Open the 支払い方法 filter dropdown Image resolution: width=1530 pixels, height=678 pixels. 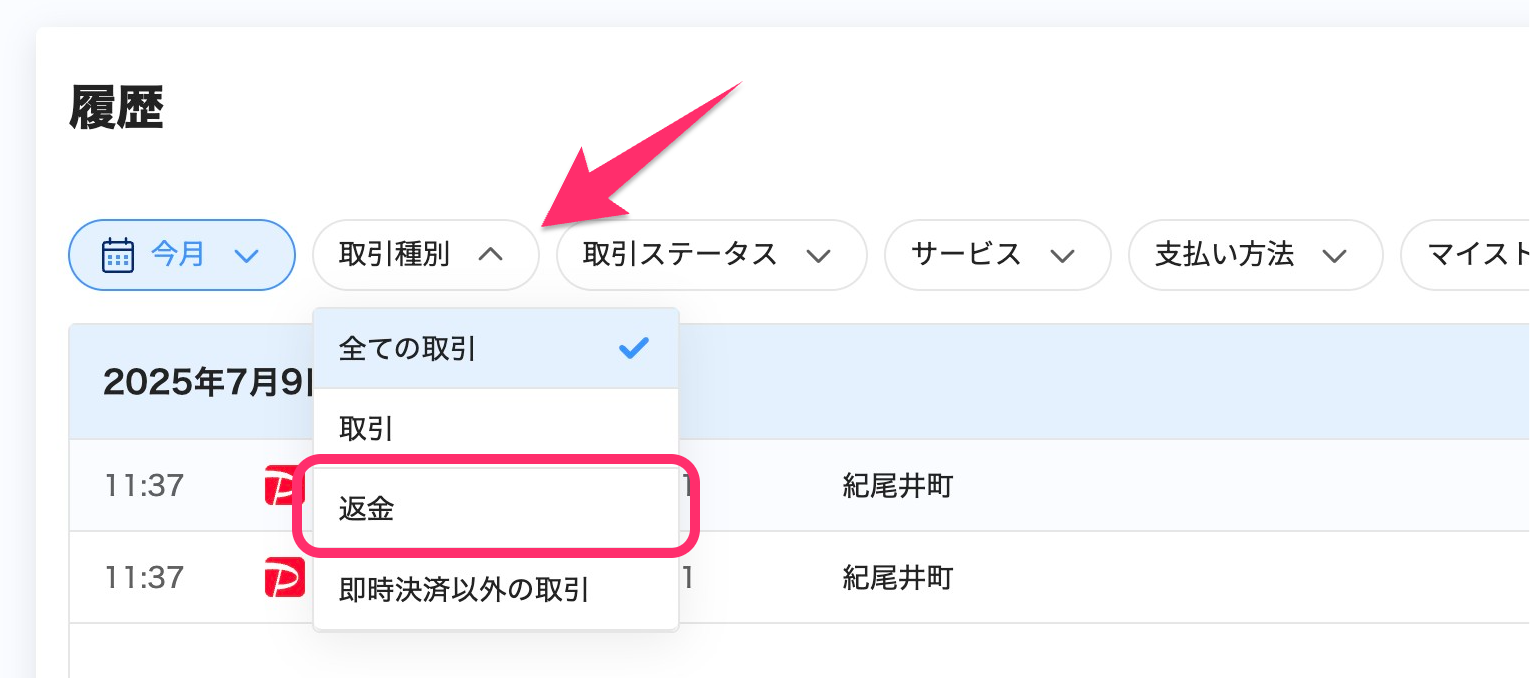point(1254,255)
